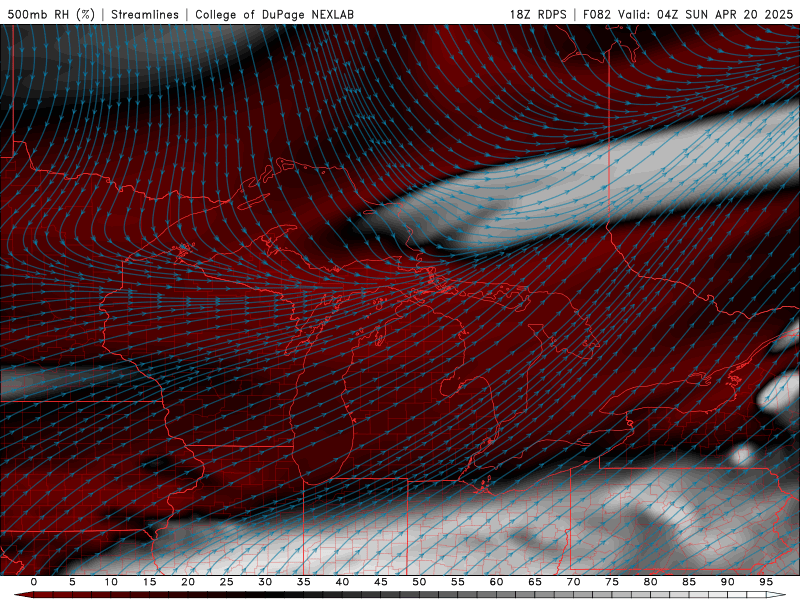This screenshot has height=600, width=800.
Task: Click the colorbar label '95'
Action: tap(766, 582)
